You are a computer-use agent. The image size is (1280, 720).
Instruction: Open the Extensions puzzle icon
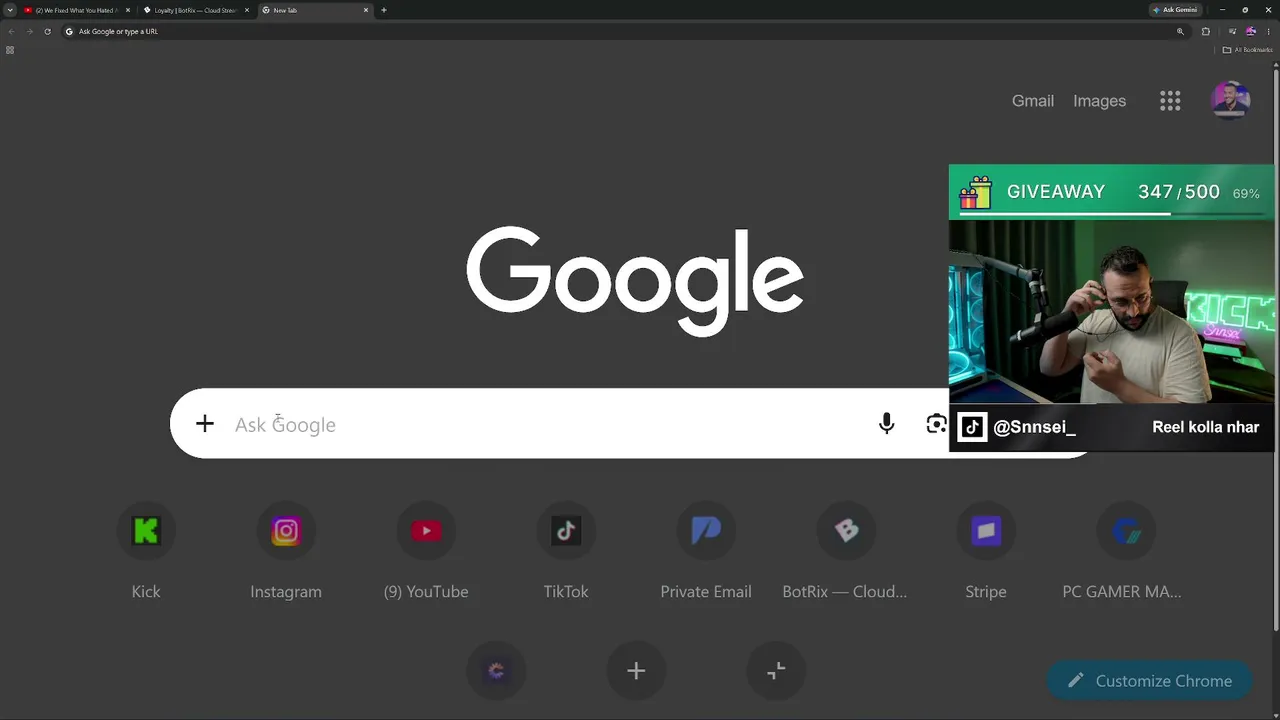pyautogui.click(x=1206, y=31)
